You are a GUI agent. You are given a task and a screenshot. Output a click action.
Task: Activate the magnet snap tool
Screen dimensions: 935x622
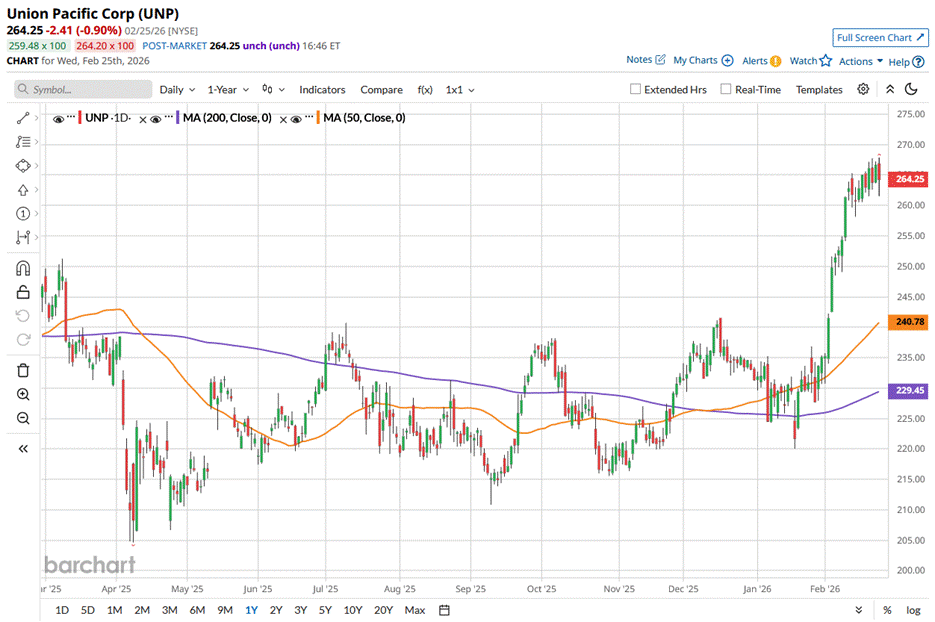[x=23, y=268]
